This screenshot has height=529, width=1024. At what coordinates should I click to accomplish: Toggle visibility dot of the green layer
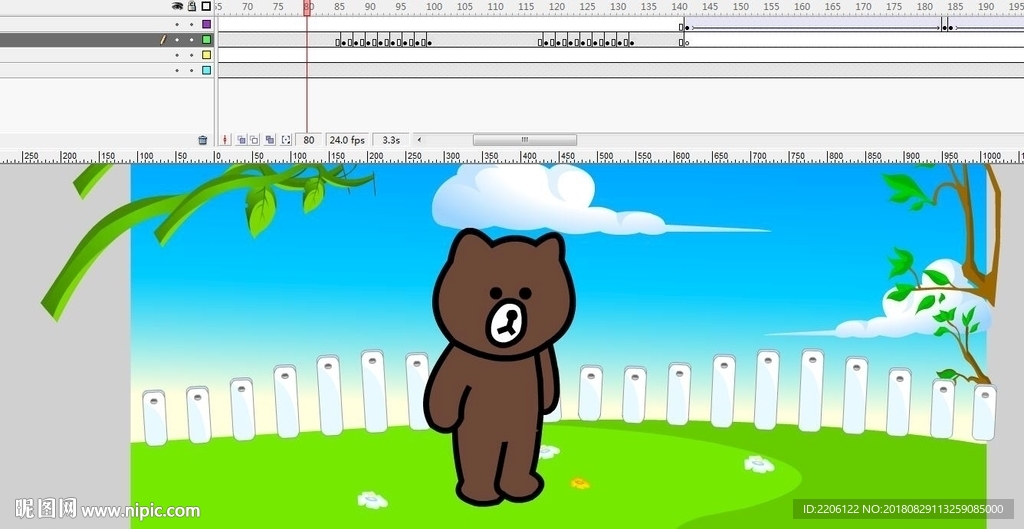point(177,40)
